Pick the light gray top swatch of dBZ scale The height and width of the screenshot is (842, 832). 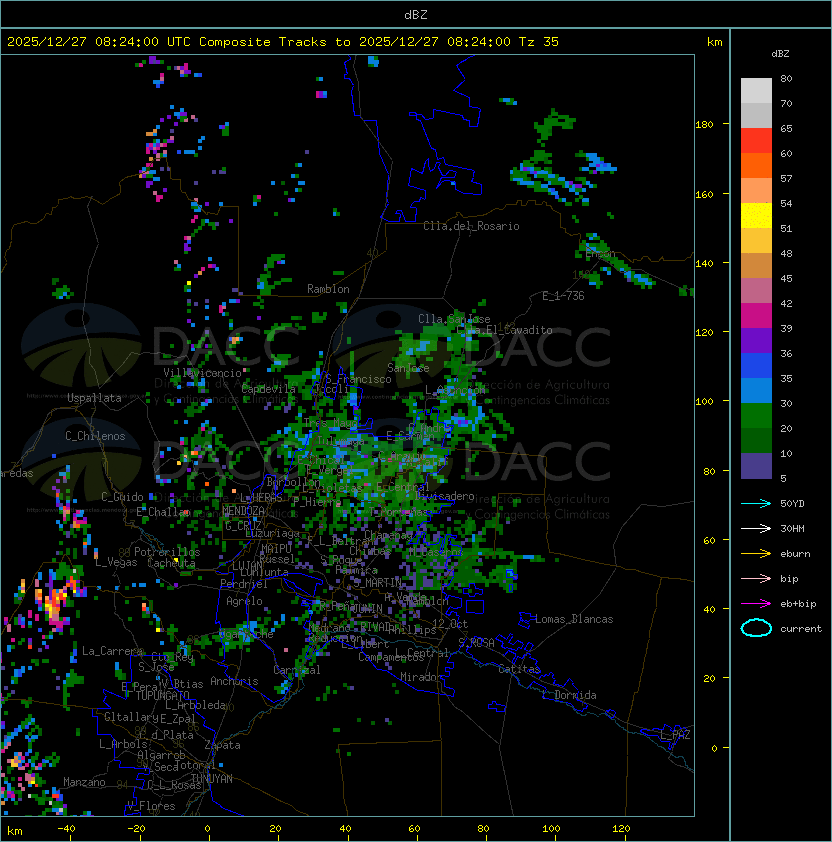coord(756,91)
